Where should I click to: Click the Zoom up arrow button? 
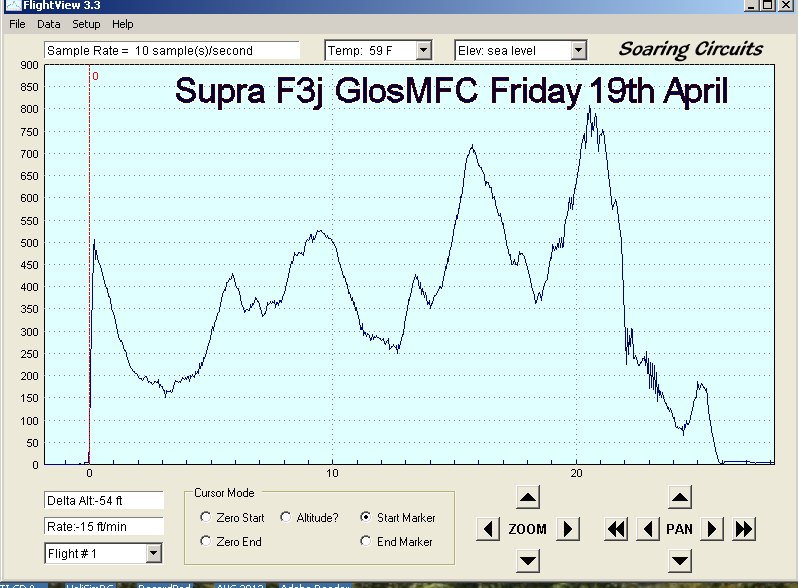[x=528, y=497]
